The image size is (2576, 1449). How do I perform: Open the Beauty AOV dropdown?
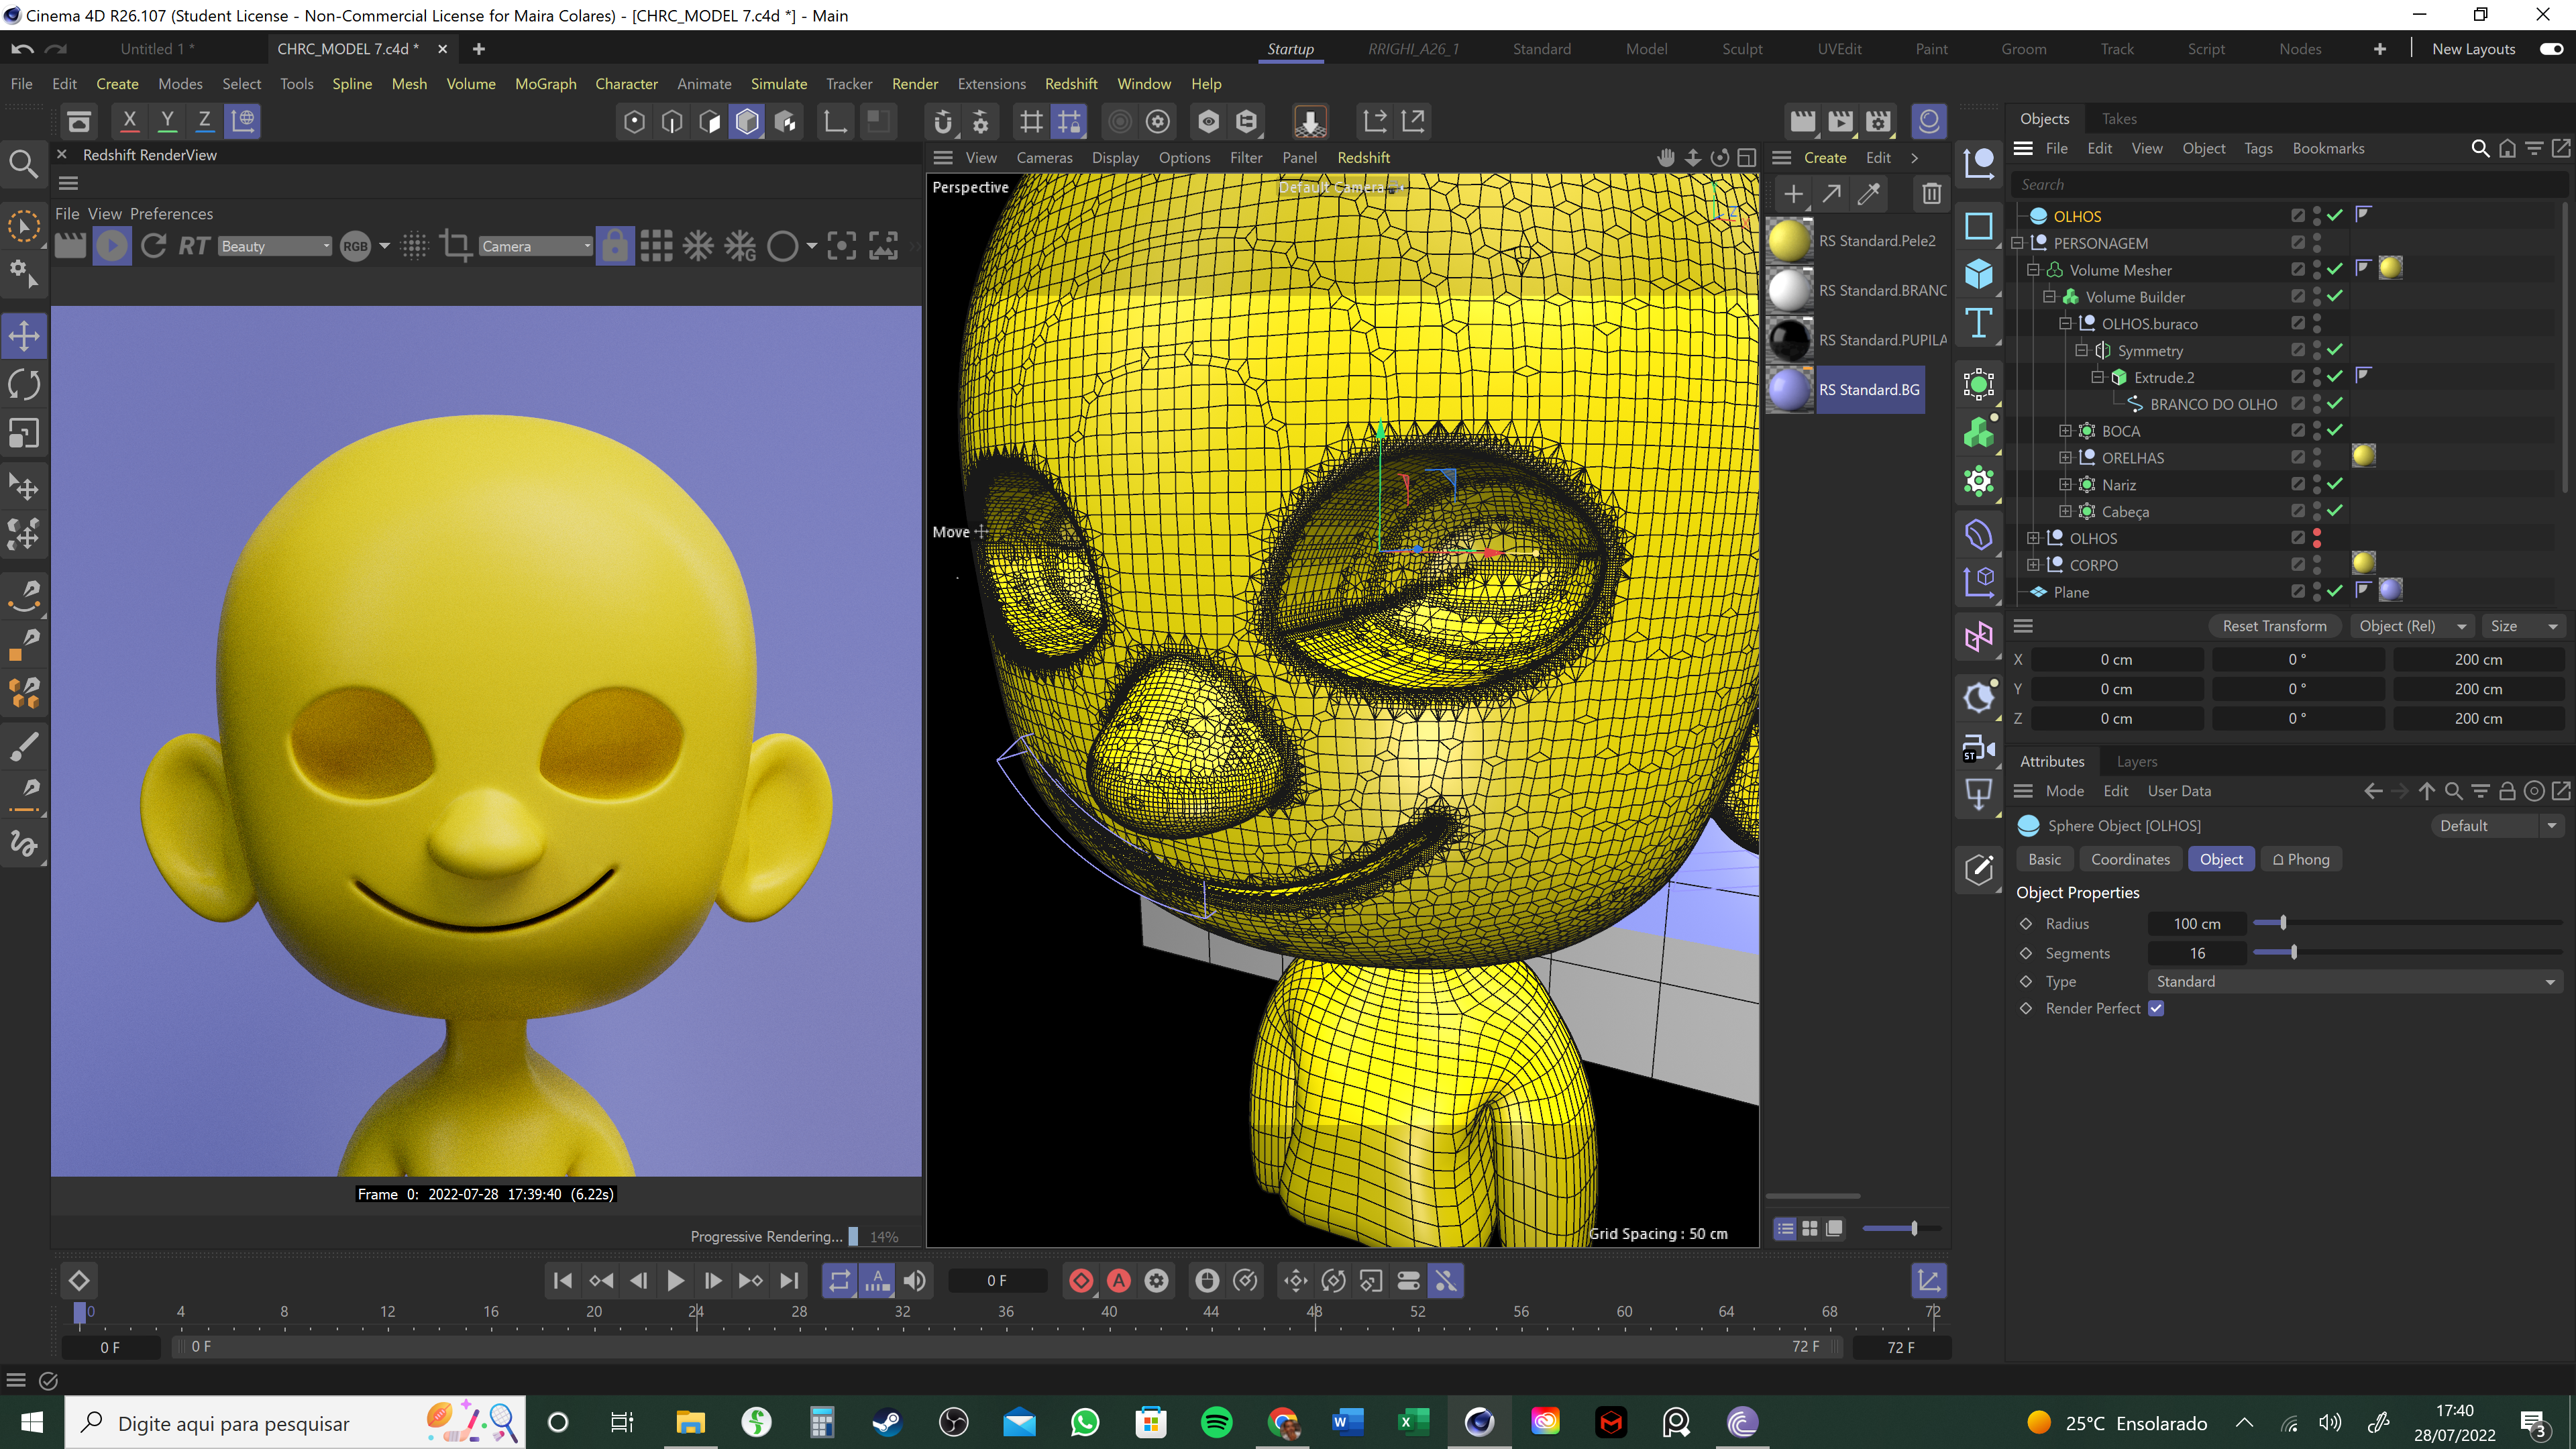point(275,246)
